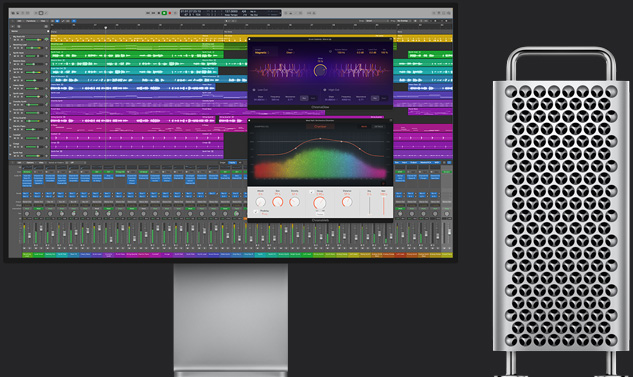
Task: Click the green Play button in transport
Action: (164, 13)
